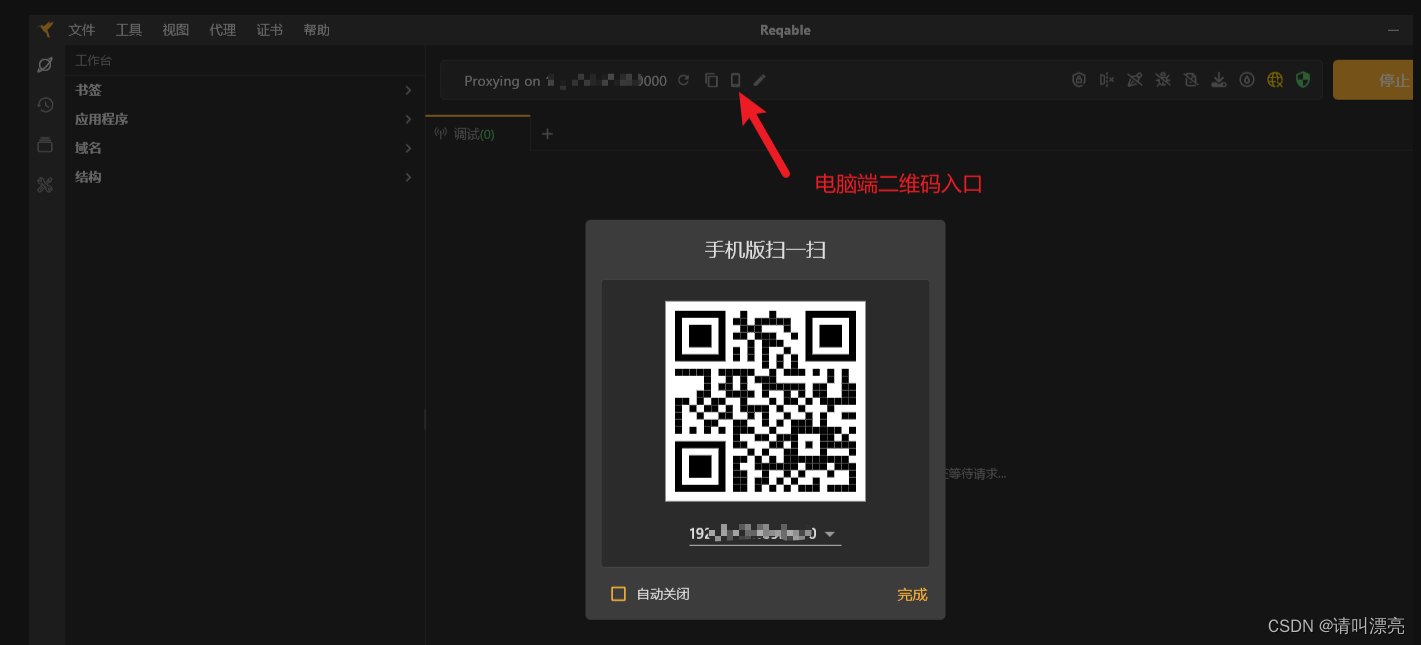
Task: Open the IP address dropdown below the QR code
Action: coord(765,534)
